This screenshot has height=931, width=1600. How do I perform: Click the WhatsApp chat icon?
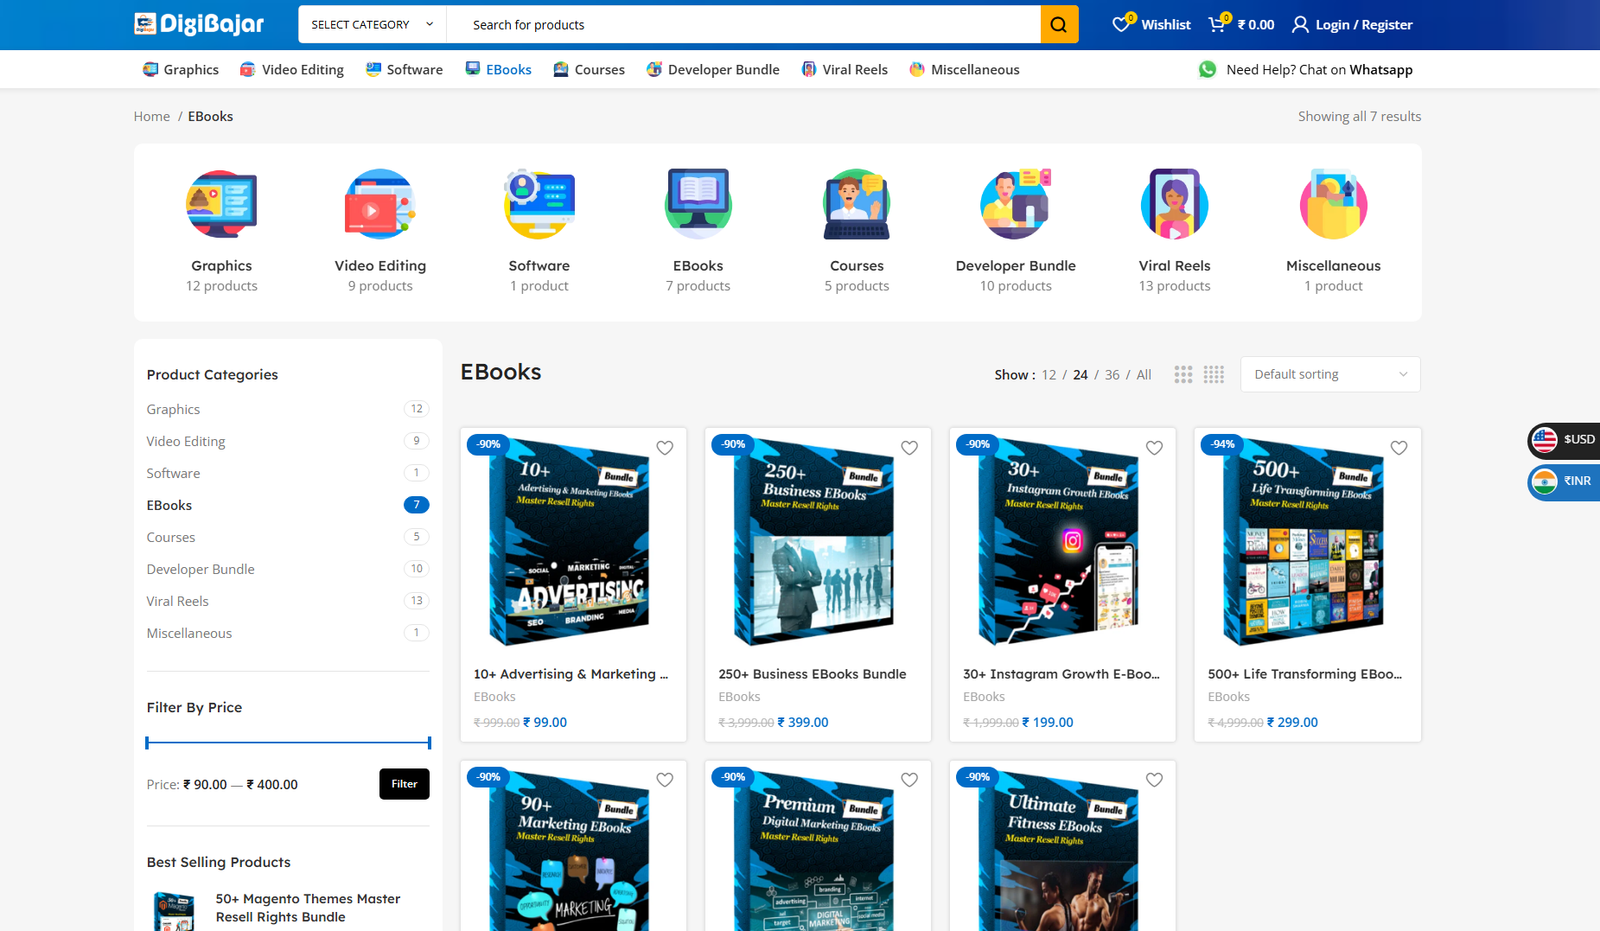[x=1208, y=69]
